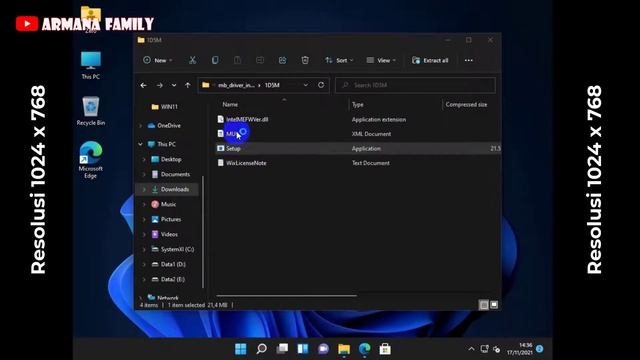Click the taskbar clock and date
The height and width of the screenshot is (360, 640).
(520, 349)
